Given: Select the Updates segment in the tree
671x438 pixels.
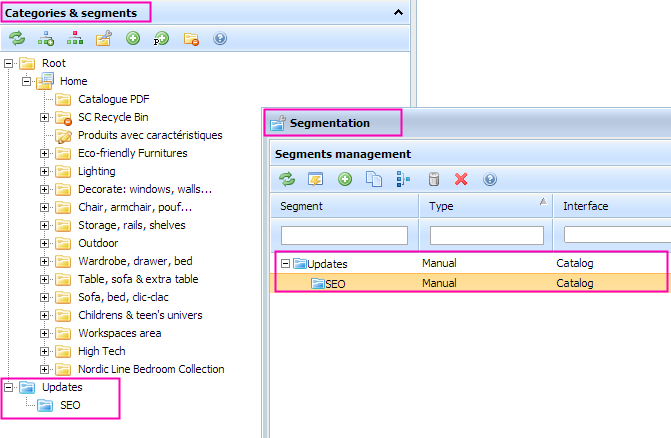Looking at the screenshot, I should (62, 387).
